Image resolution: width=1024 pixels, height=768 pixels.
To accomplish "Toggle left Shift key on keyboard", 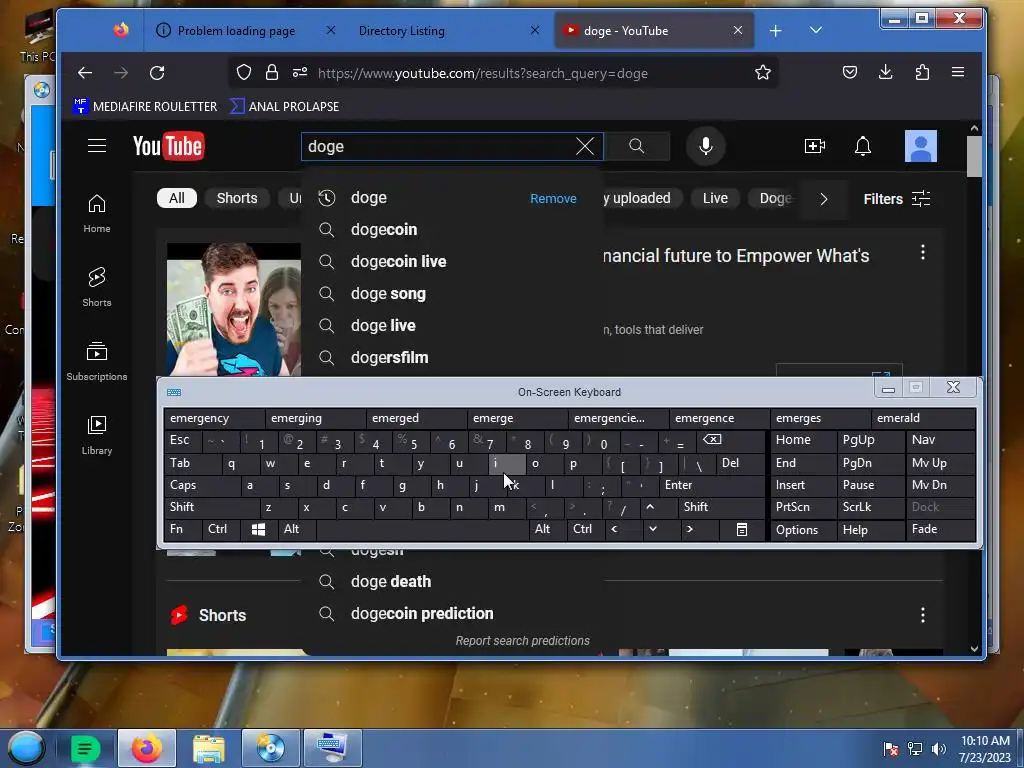I will coord(212,507).
